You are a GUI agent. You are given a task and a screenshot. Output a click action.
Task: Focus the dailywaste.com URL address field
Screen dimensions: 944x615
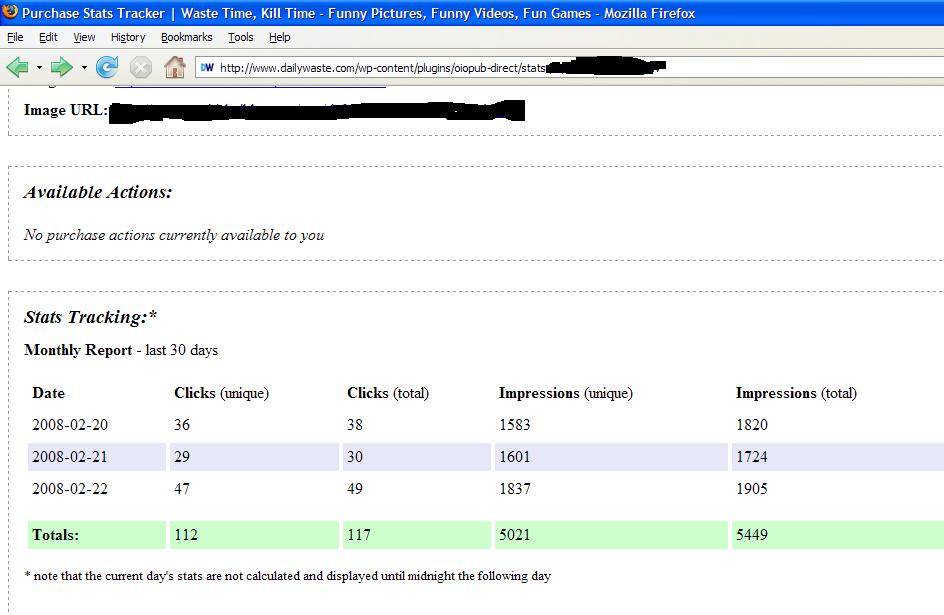point(569,67)
